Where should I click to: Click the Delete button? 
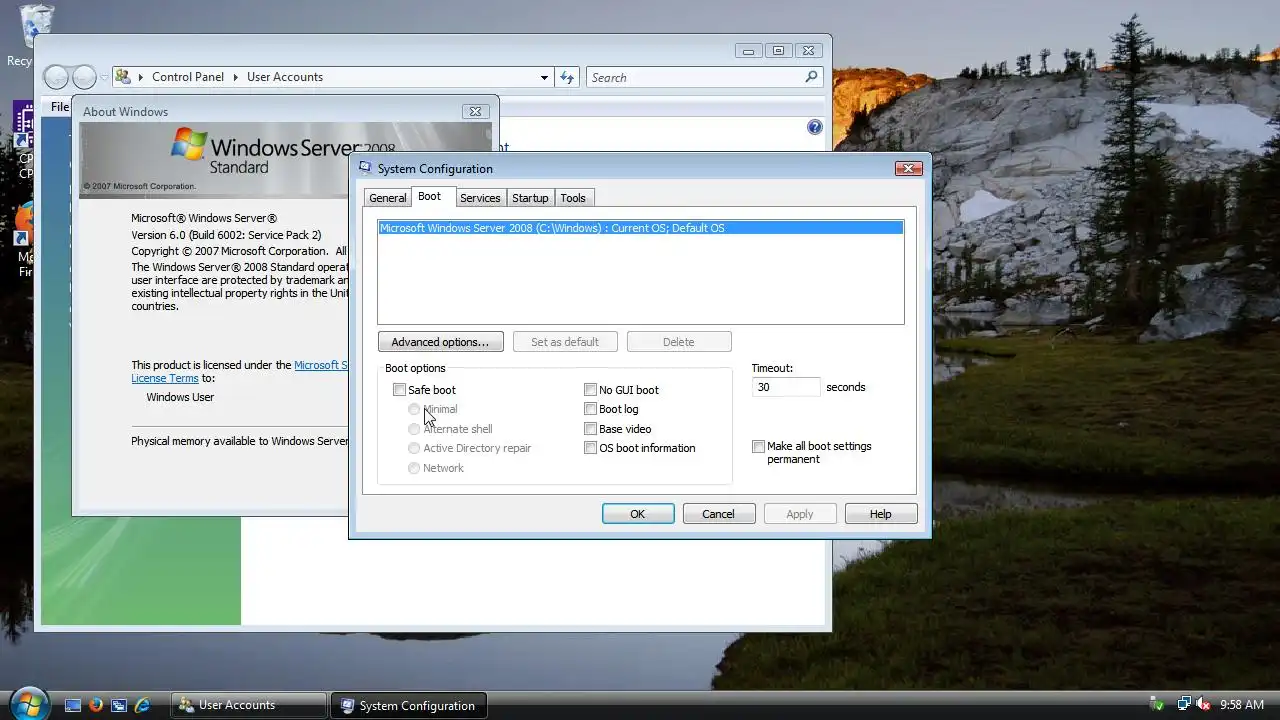[678, 342]
